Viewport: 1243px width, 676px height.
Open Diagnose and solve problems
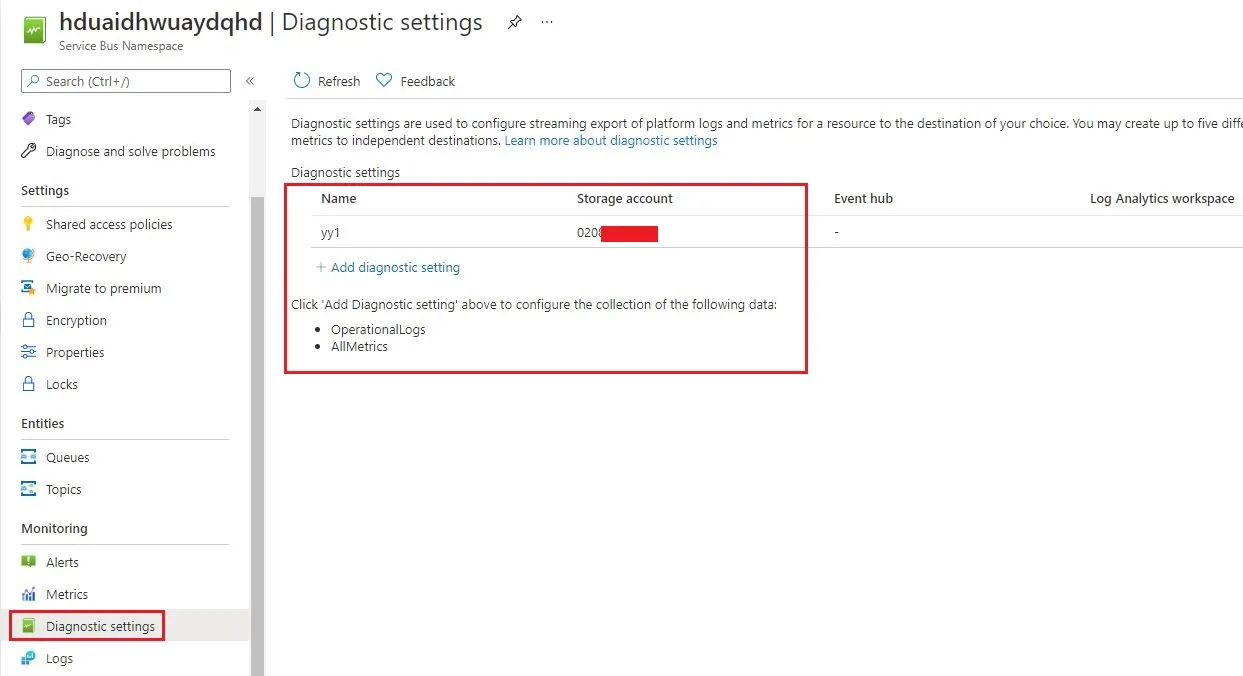[x=130, y=151]
